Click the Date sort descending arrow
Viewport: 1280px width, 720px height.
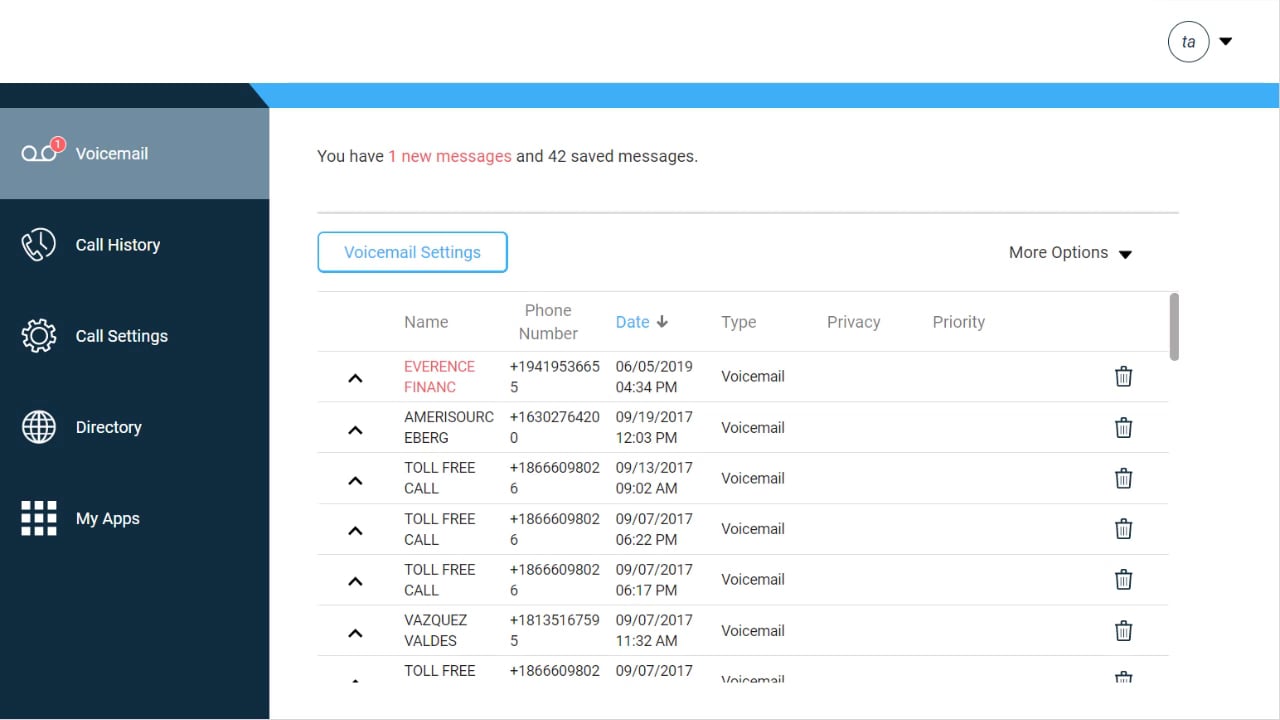[x=662, y=322]
